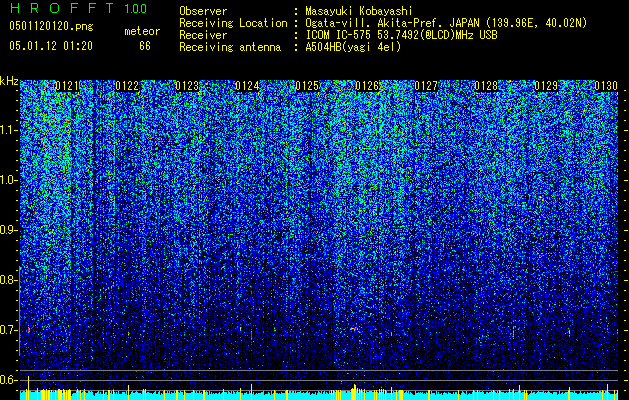Click the 0.9 frequency axis label
The height and width of the screenshot is (400, 629).
tap(9, 230)
